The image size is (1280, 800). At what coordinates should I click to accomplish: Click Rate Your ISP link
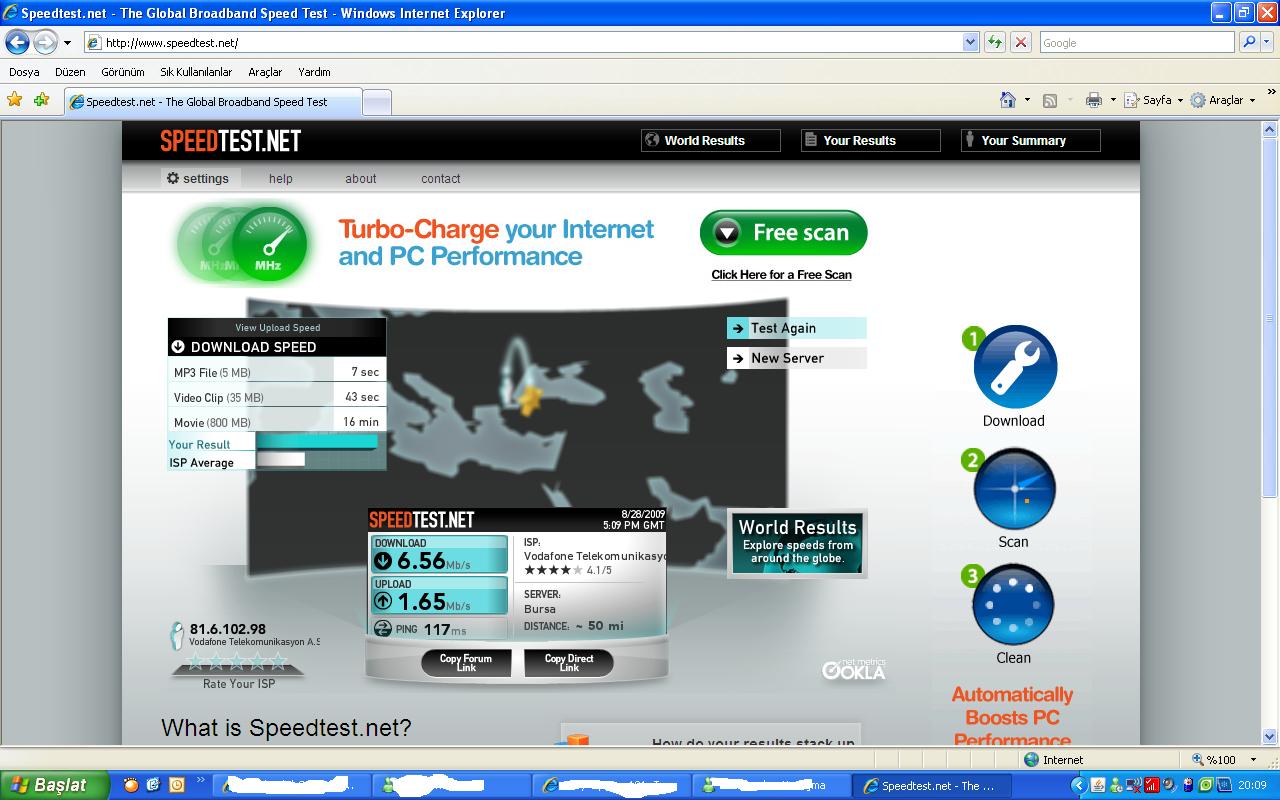pos(238,684)
